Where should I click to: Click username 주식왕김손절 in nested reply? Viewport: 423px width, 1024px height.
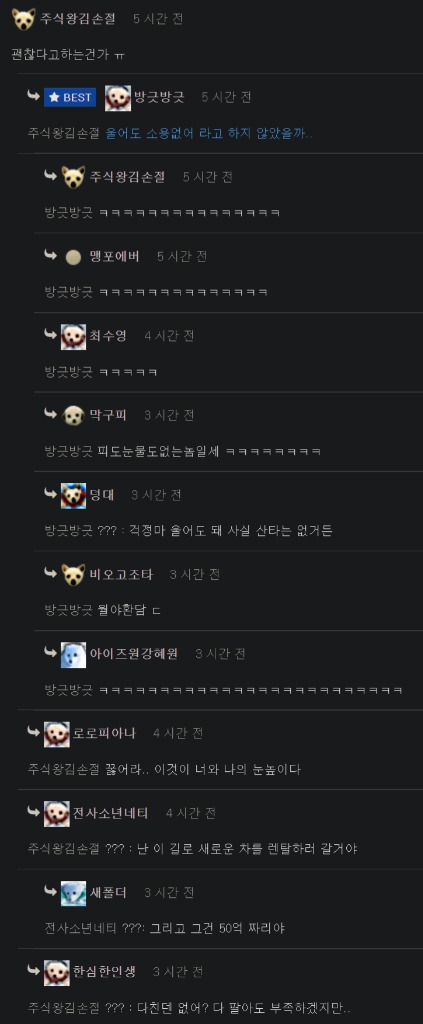127,177
